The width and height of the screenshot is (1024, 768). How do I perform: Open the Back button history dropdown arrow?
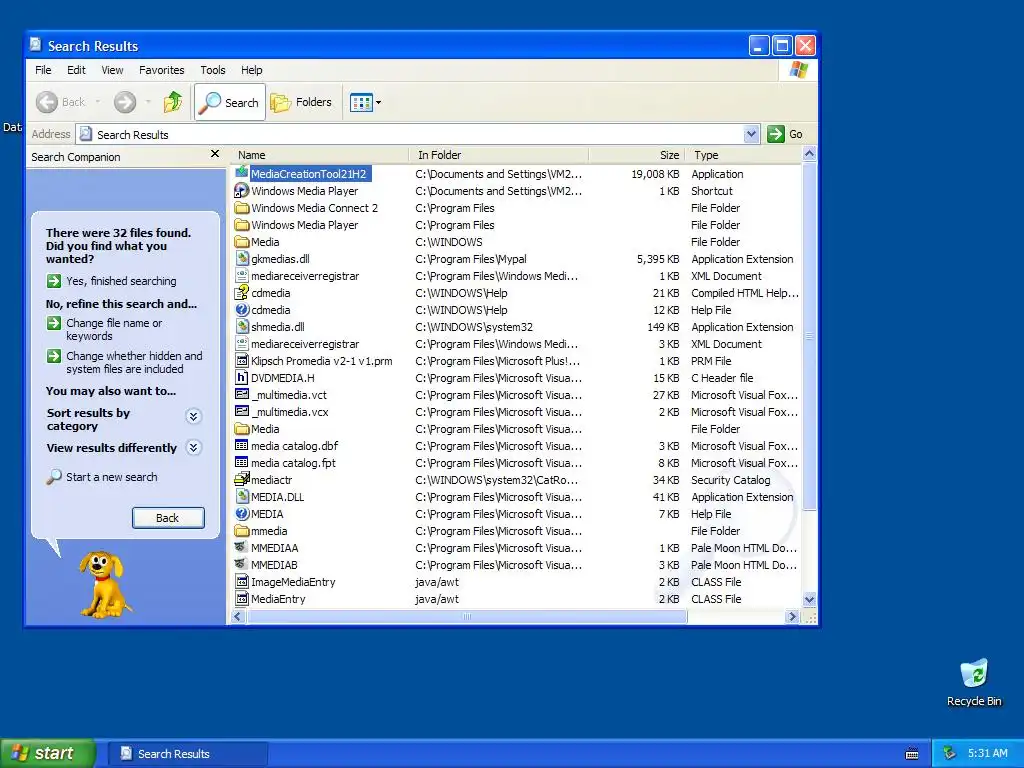pos(98,102)
